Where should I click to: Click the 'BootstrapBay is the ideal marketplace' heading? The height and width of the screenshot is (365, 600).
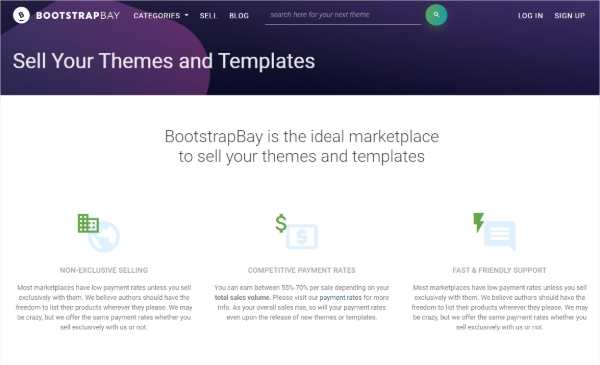coord(302,146)
